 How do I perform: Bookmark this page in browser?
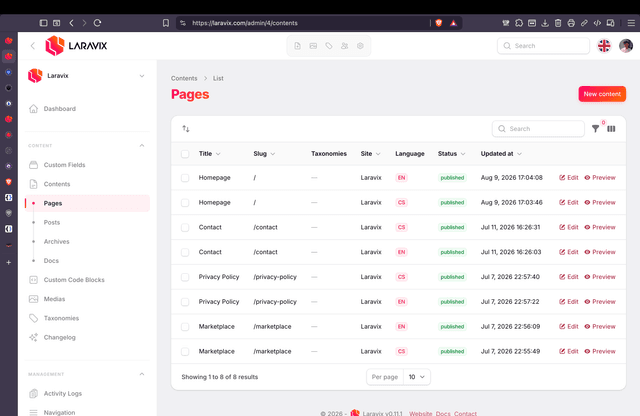[166, 23]
